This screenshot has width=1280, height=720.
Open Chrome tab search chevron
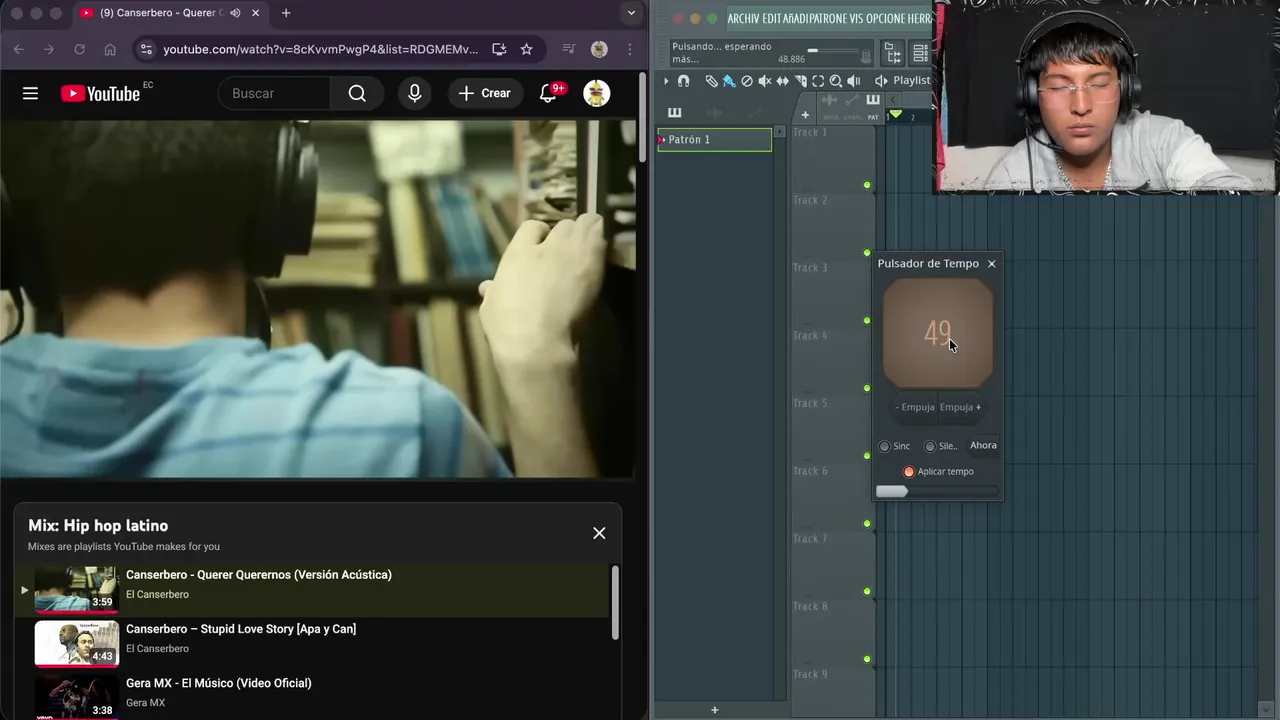tap(631, 13)
